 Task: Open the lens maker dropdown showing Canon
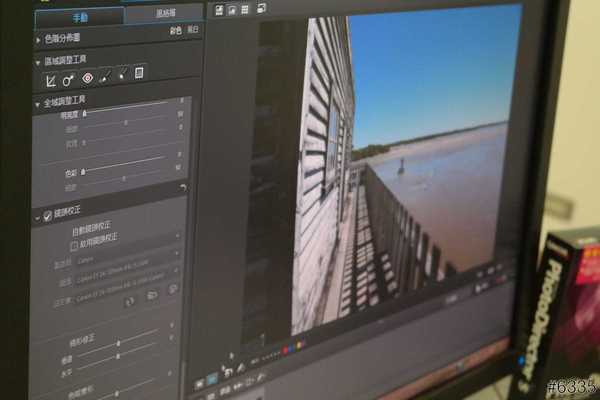(125, 258)
